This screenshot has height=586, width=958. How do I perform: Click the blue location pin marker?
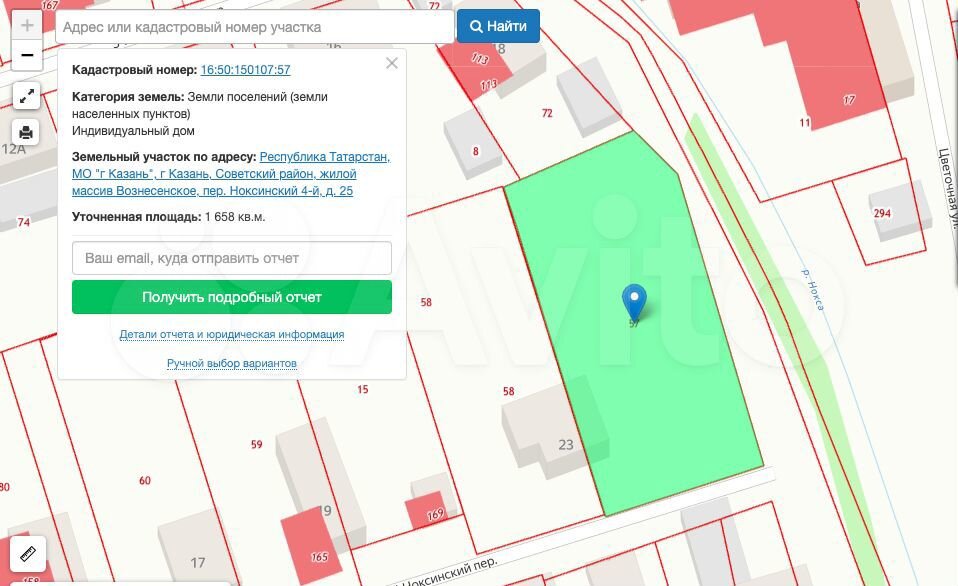click(x=634, y=300)
